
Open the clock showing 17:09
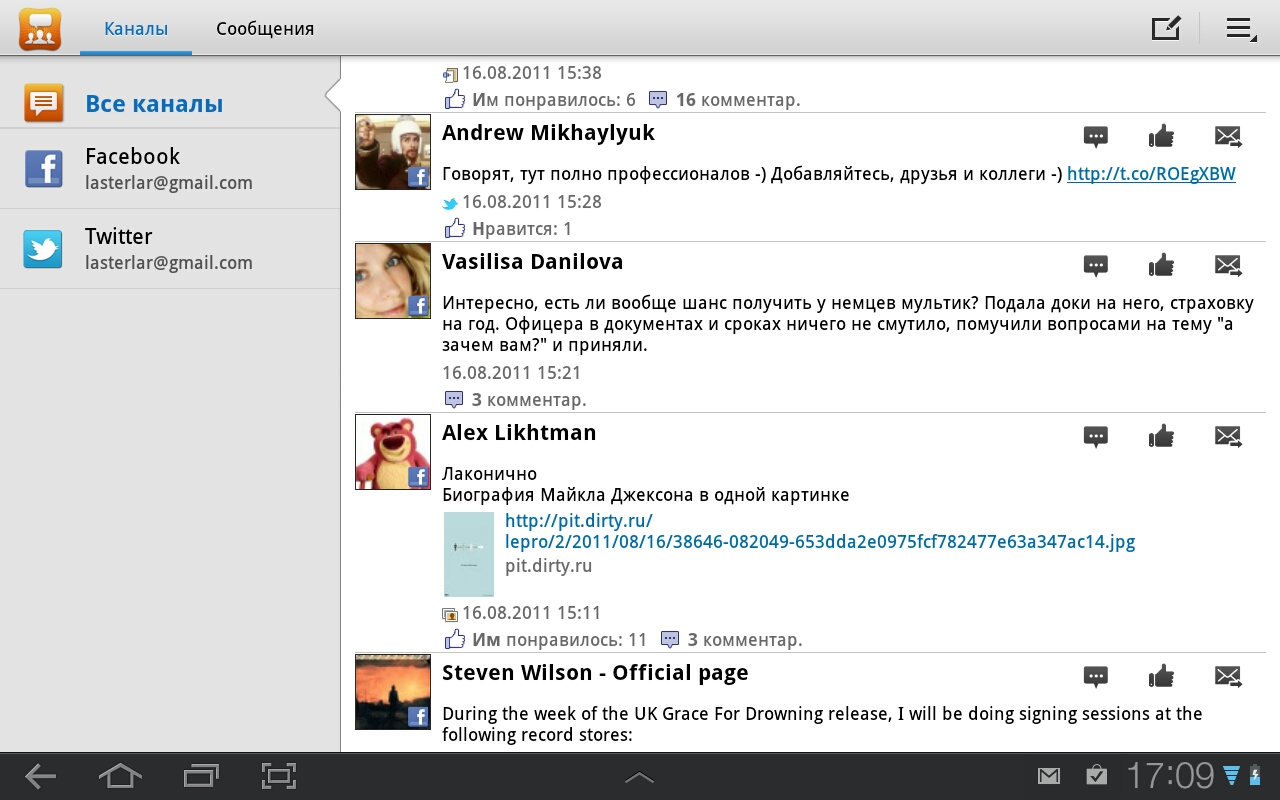tap(1170, 776)
